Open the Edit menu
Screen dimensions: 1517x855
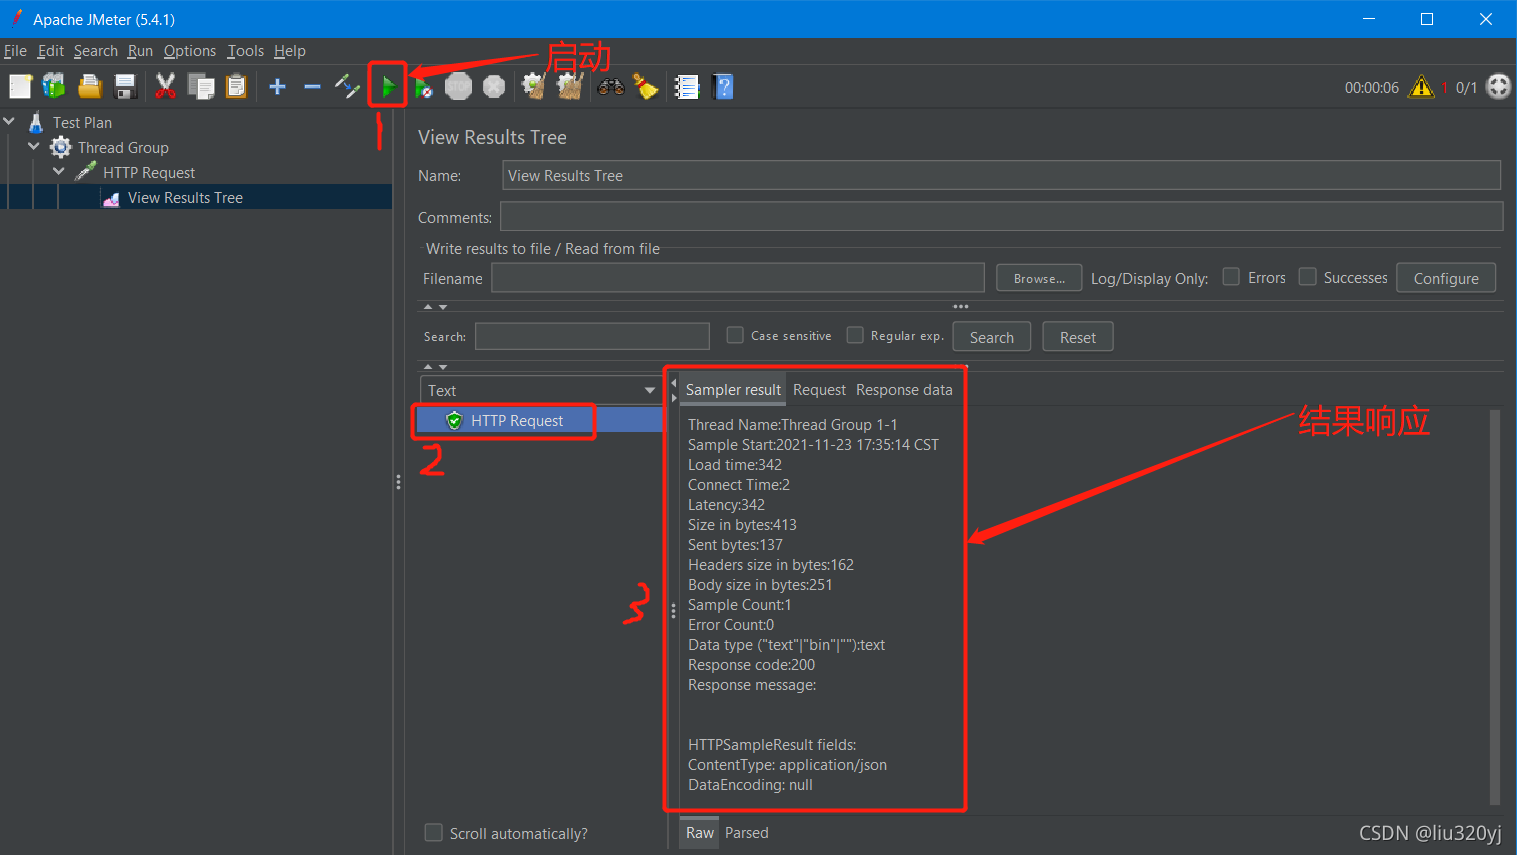point(51,51)
